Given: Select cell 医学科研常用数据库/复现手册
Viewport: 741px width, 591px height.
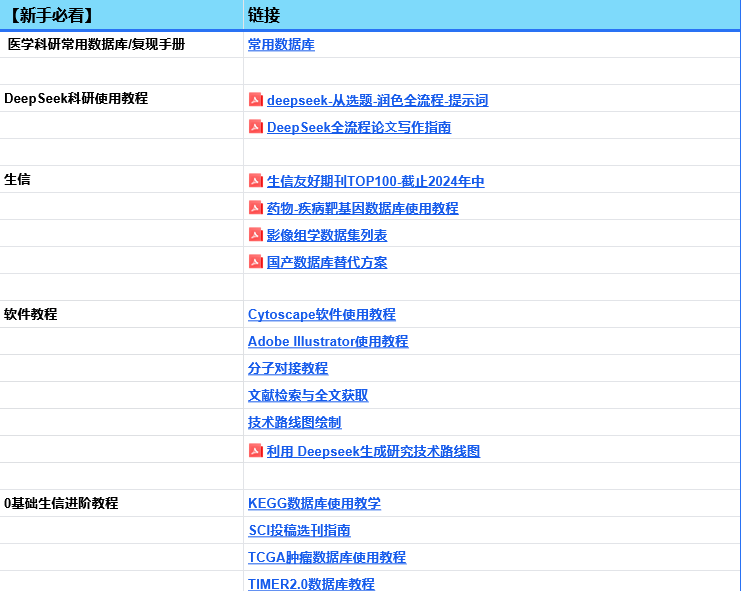Looking at the screenshot, I should click(x=121, y=44).
